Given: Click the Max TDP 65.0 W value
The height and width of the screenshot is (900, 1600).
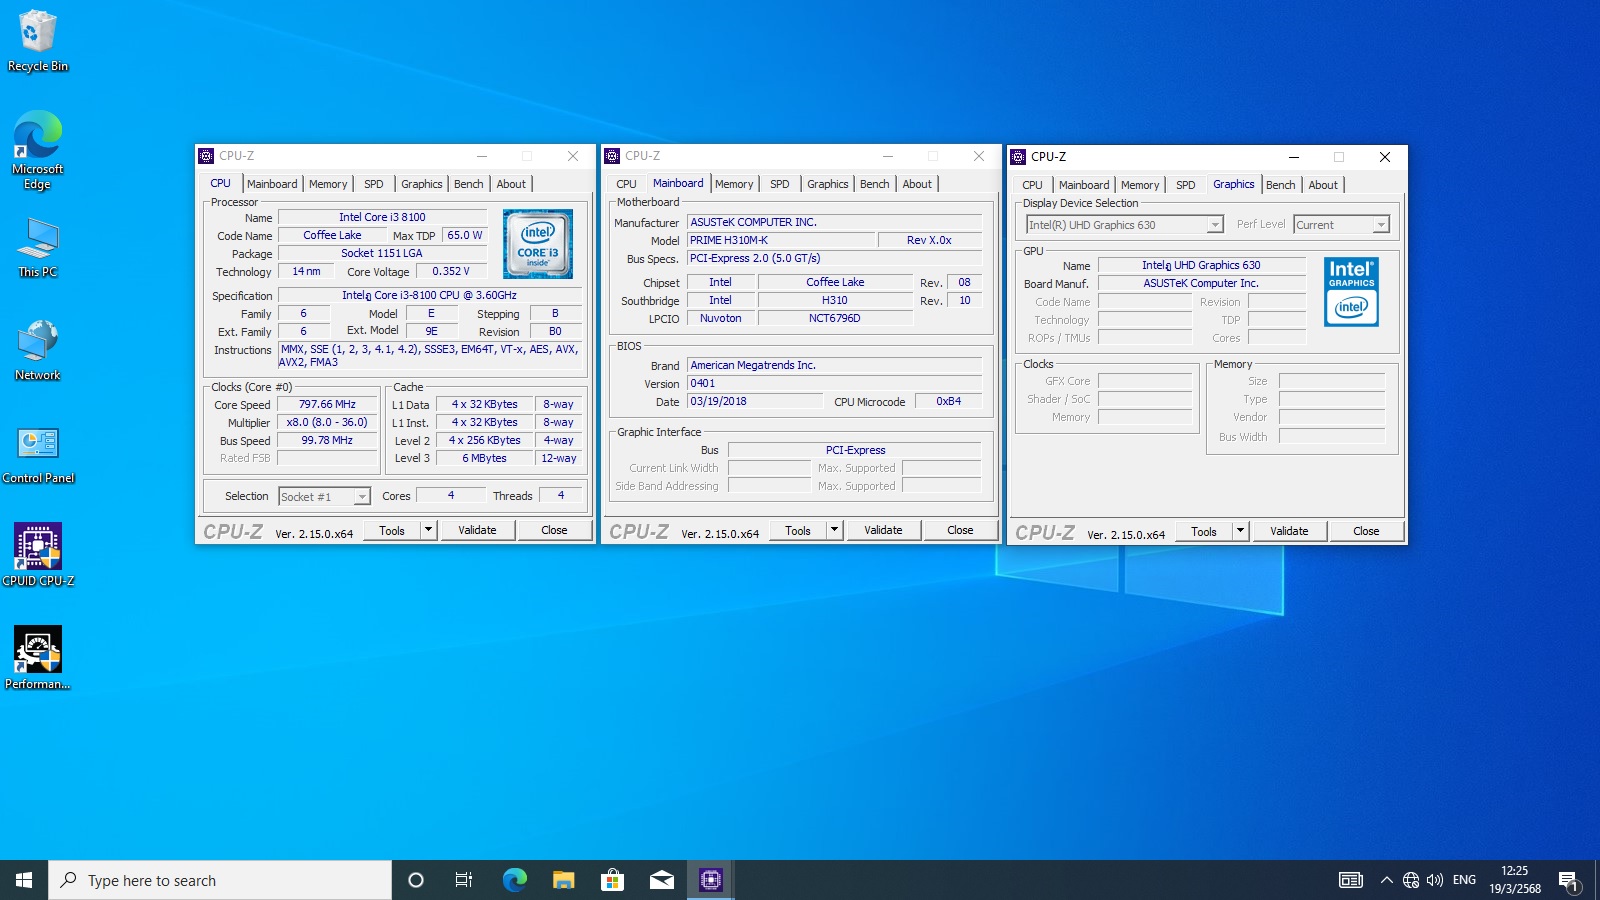Looking at the screenshot, I should click(x=464, y=236).
